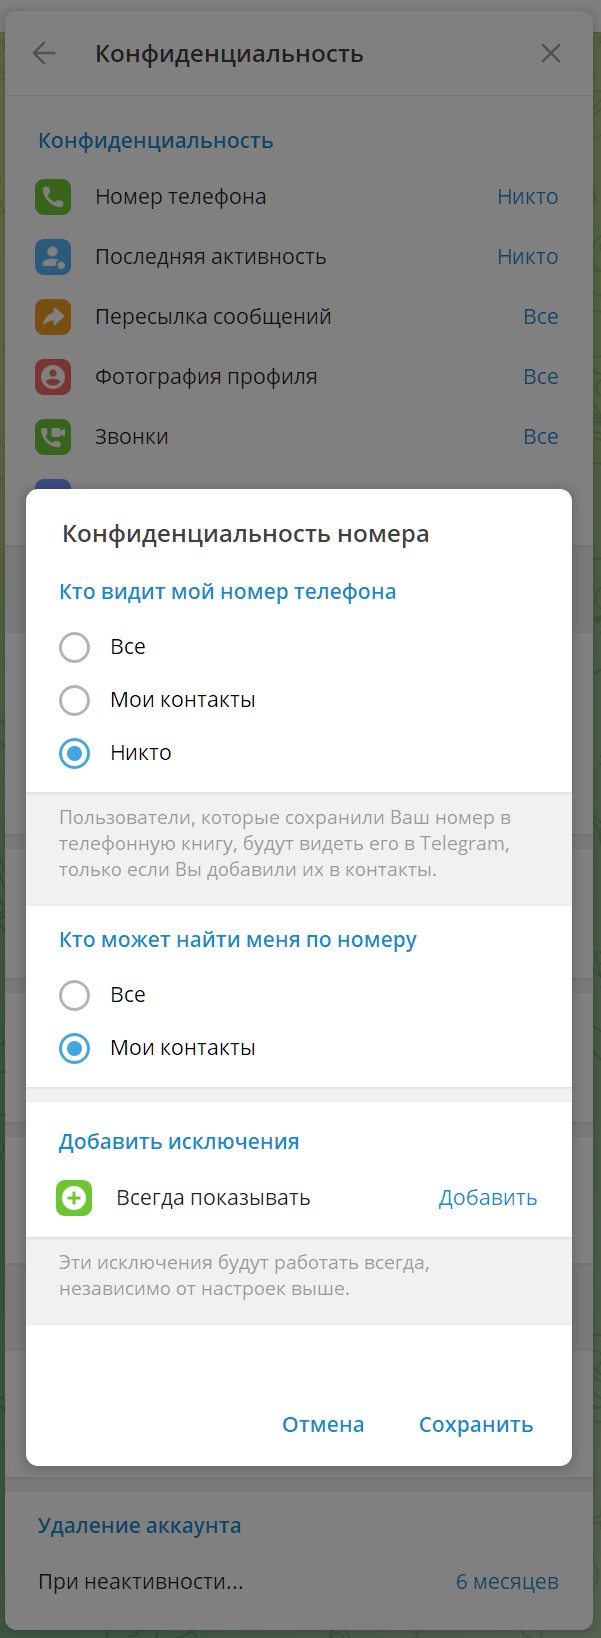Click the green Звонки call icon
This screenshot has width=601, height=1638.
(x=53, y=437)
